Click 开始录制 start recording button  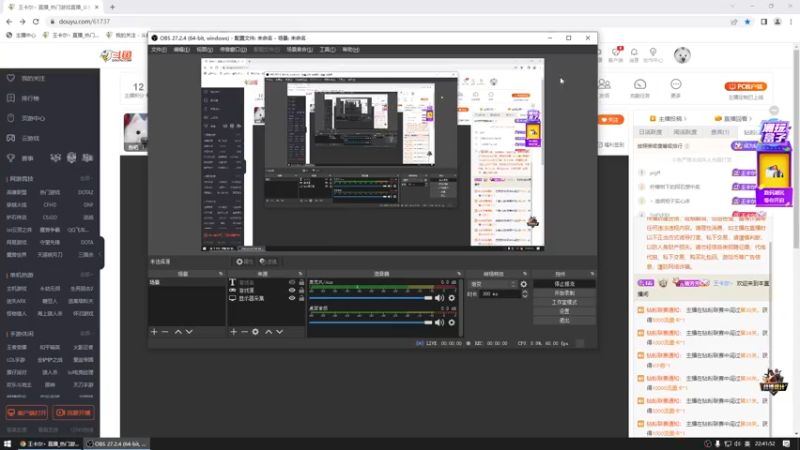564,293
